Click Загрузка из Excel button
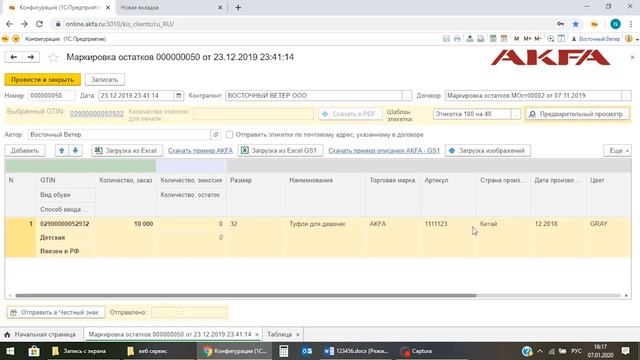 tap(127, 151)
